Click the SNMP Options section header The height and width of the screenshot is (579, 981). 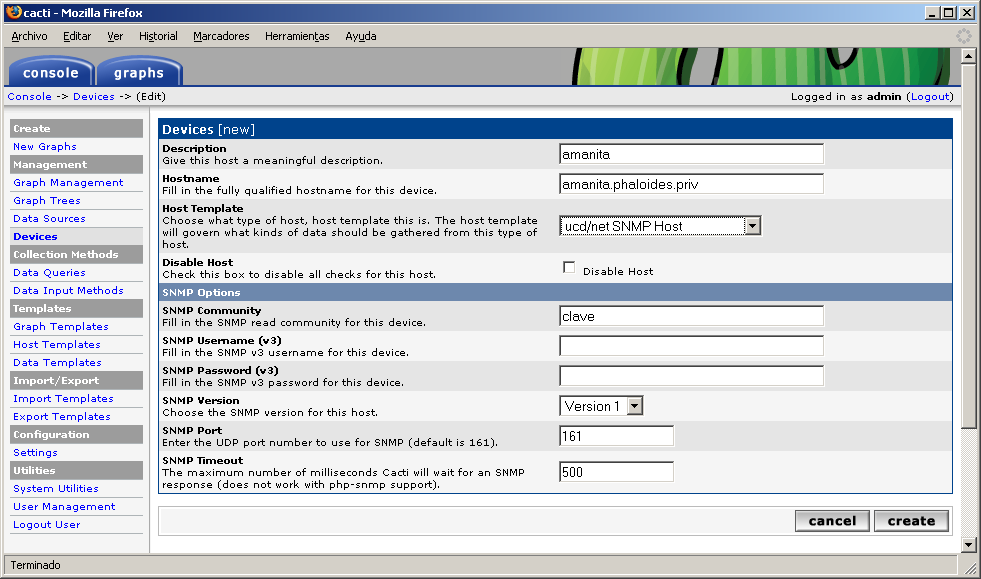(x=556, y=292)
